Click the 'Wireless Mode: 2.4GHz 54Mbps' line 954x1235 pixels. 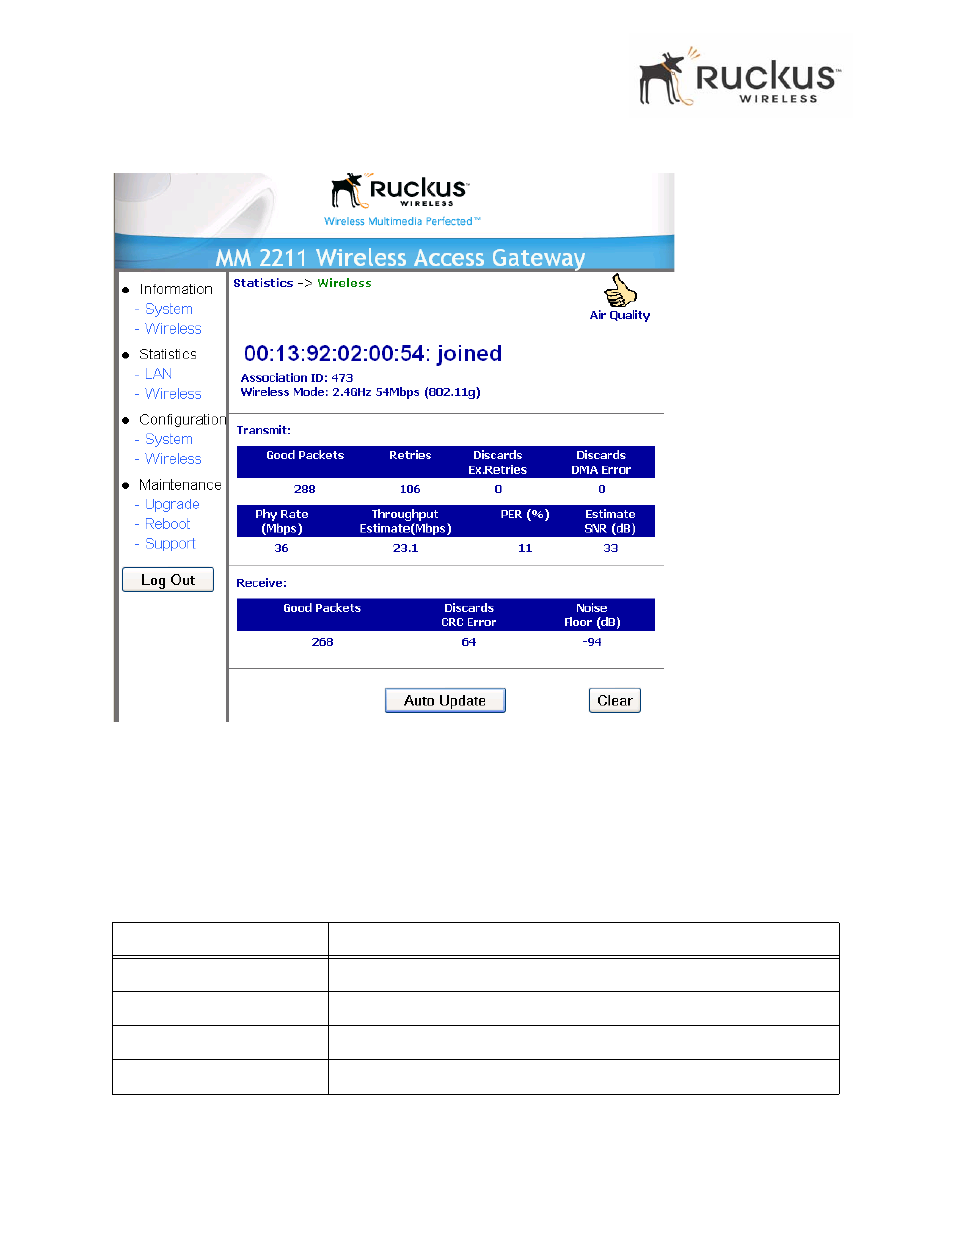coord(360,392)
